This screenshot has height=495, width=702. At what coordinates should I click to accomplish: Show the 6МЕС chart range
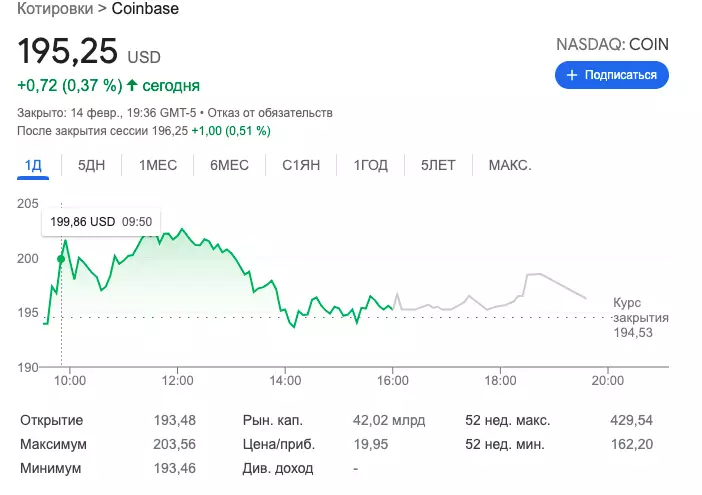click(228, 165)
